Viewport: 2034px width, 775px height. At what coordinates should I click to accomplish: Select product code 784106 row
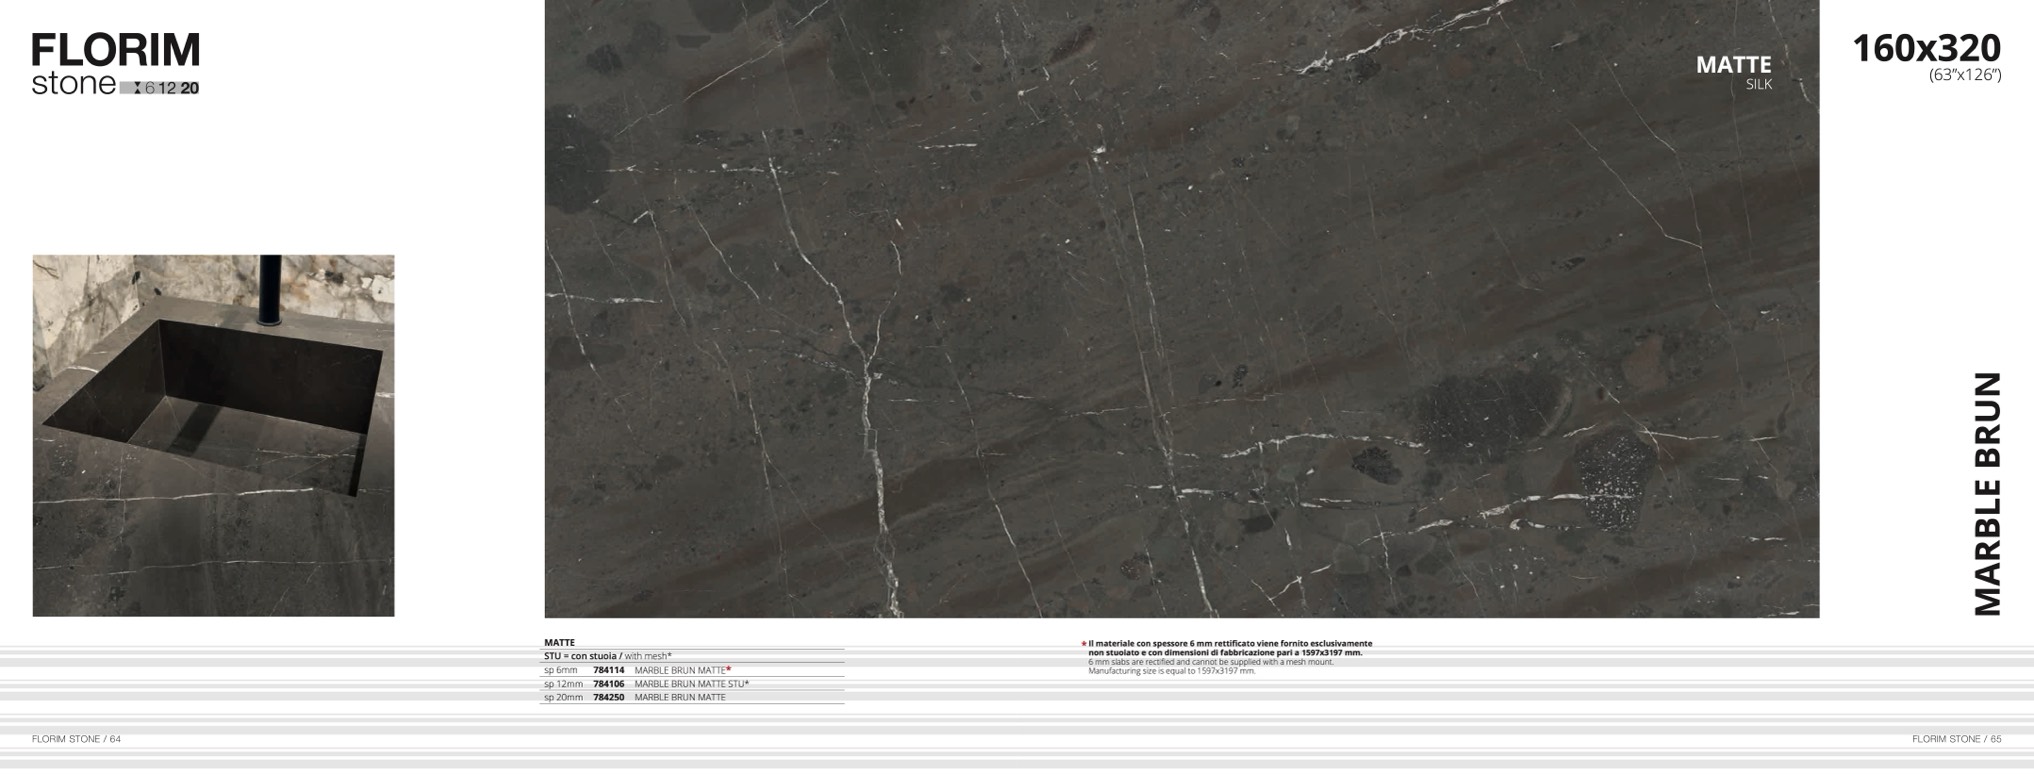608,684
